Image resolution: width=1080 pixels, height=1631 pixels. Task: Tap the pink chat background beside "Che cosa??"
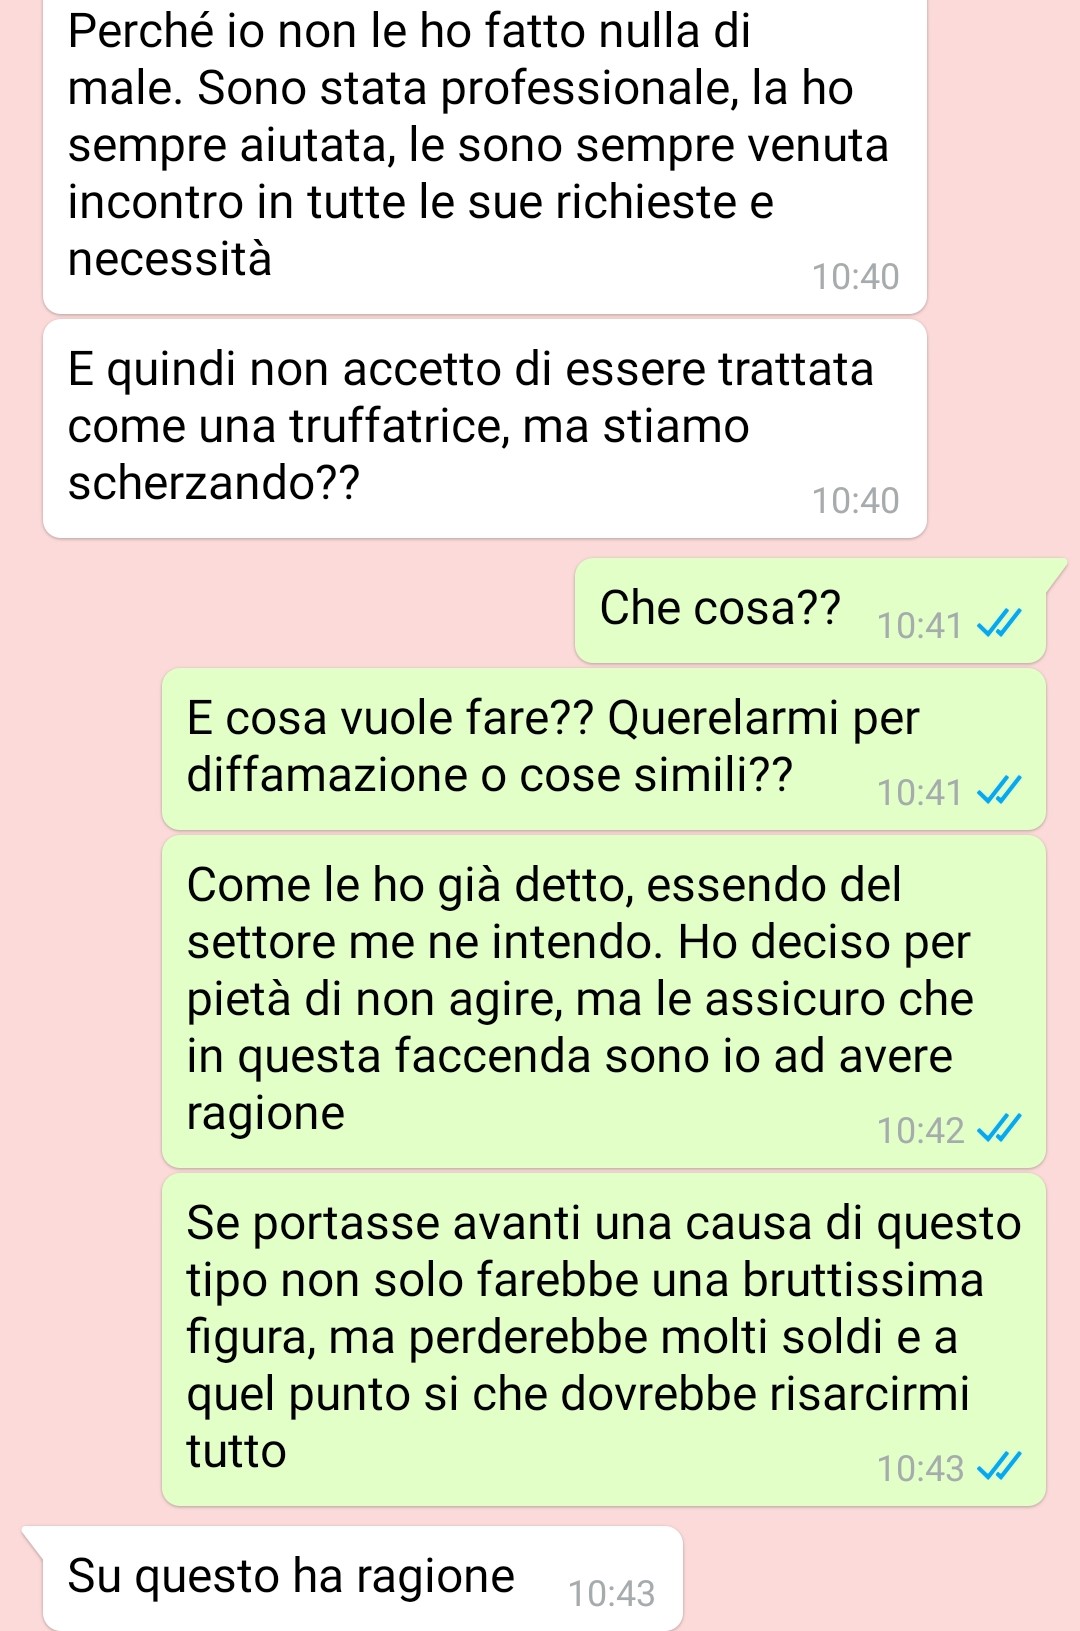coord(290,610)
